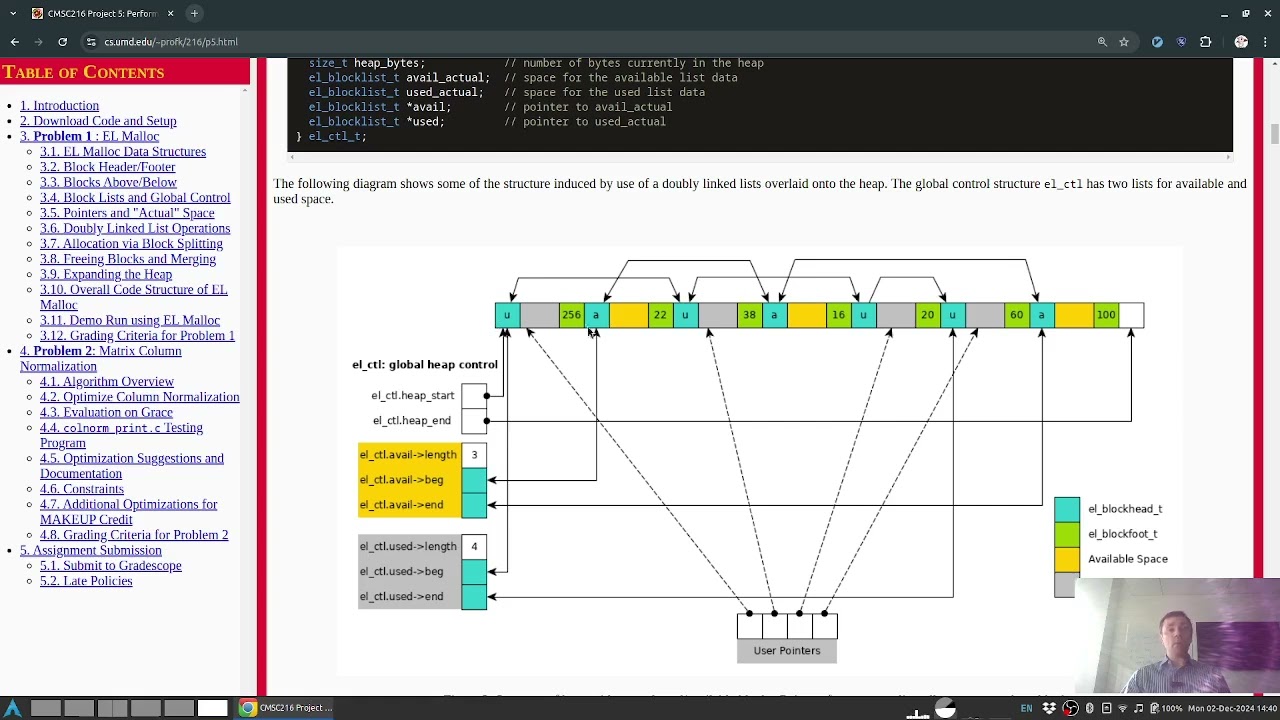Screen dimensions: 1280x720
Task: Open the Chrome profile avatar
Action: pyautogui.click(x=1241, y=42)
